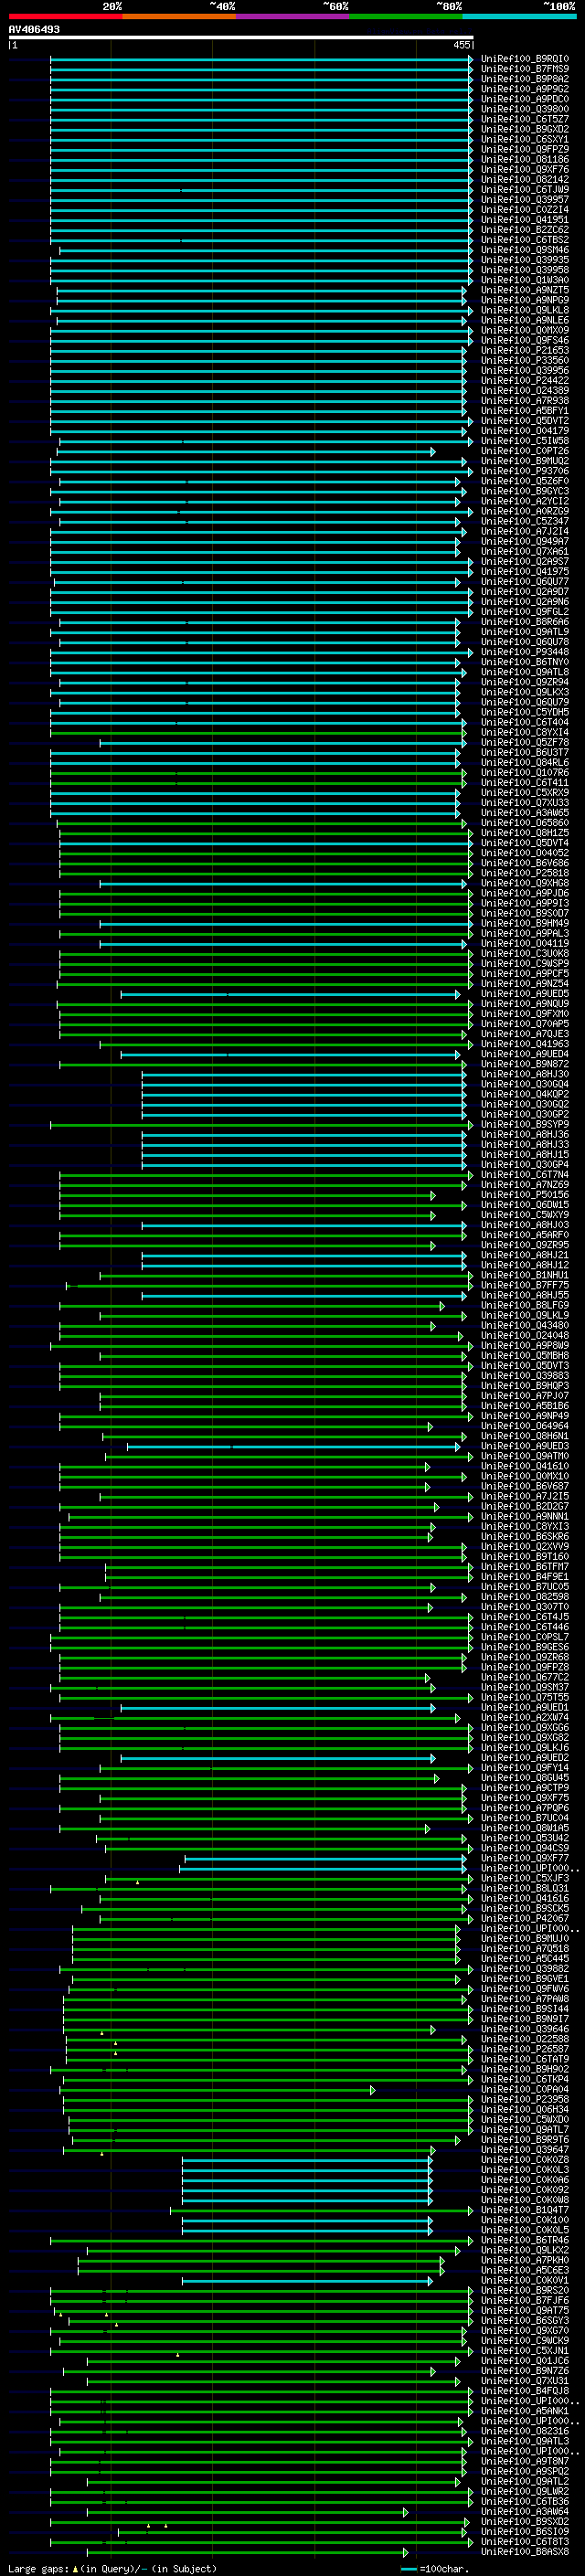The height and width of the screenshot is (2576, 585).
Task: Click the UniRef100_A9NP49 hit name
Action: (x=525, y=1416)
